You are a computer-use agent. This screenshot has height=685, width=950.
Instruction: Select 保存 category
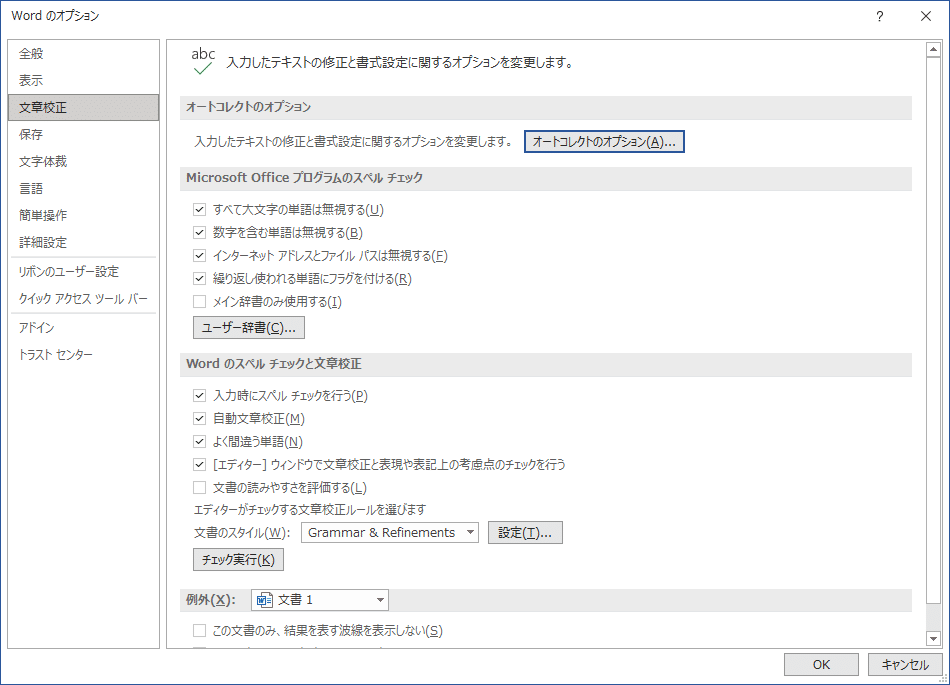(84, 134)
